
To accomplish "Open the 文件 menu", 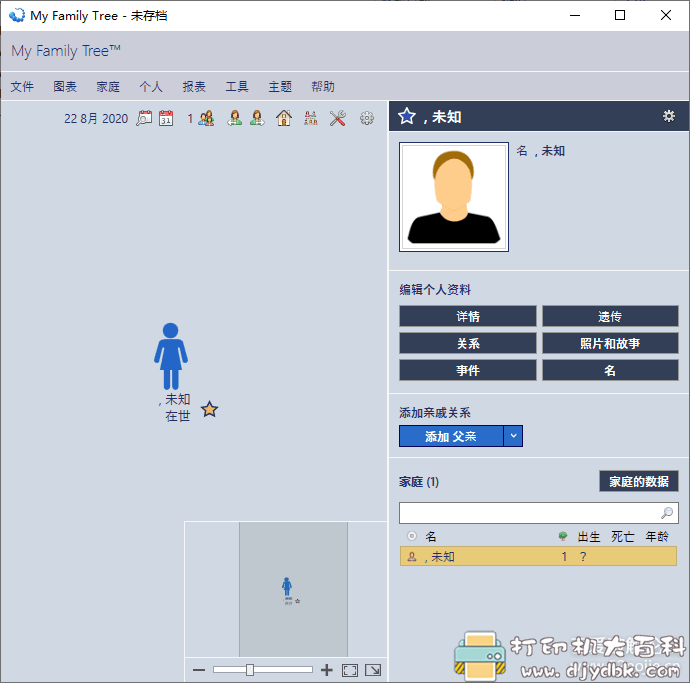I will (x=22, y=86).
